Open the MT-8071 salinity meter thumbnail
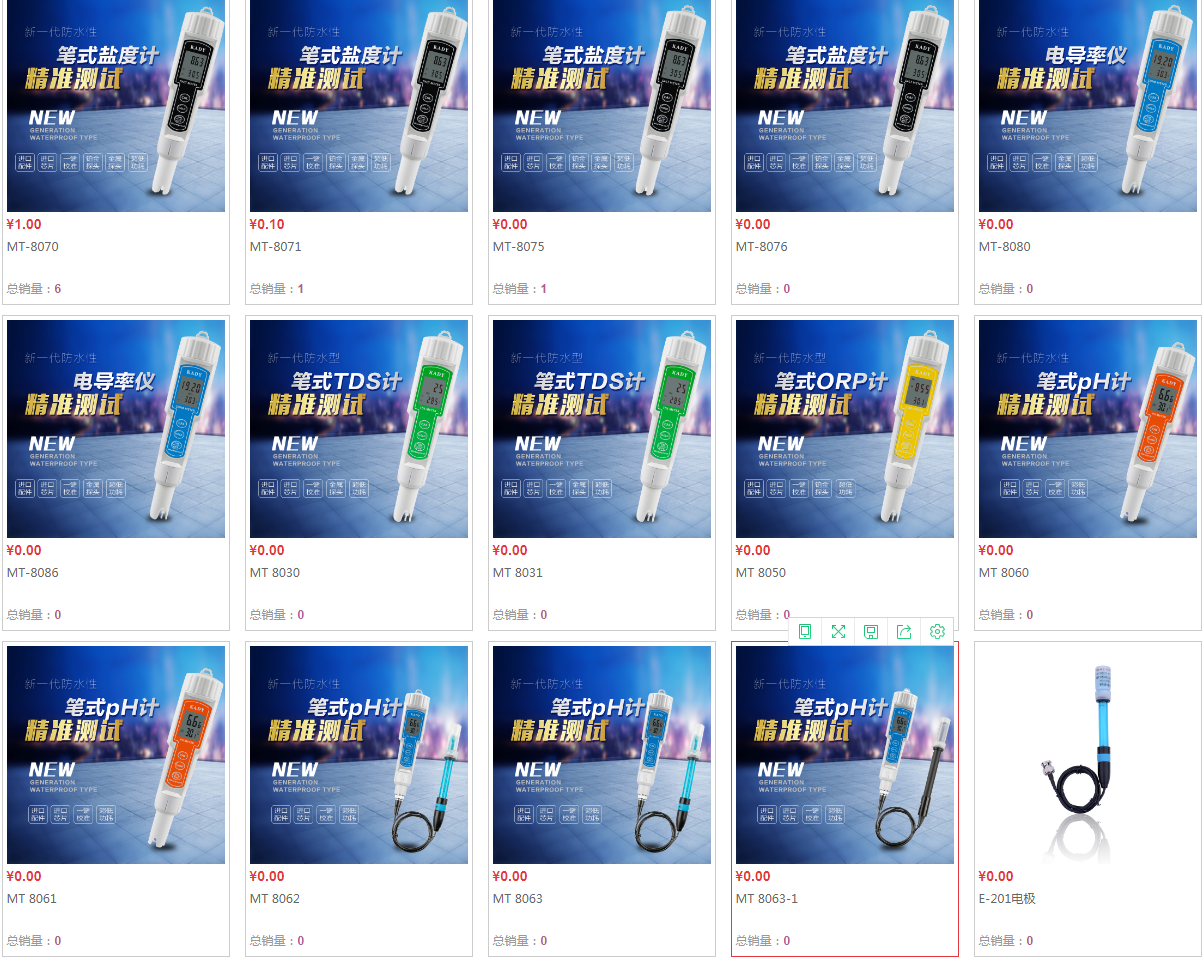The height and width of the screenshot is (959, 1204). pyautogui.click(x=359, y=106)
